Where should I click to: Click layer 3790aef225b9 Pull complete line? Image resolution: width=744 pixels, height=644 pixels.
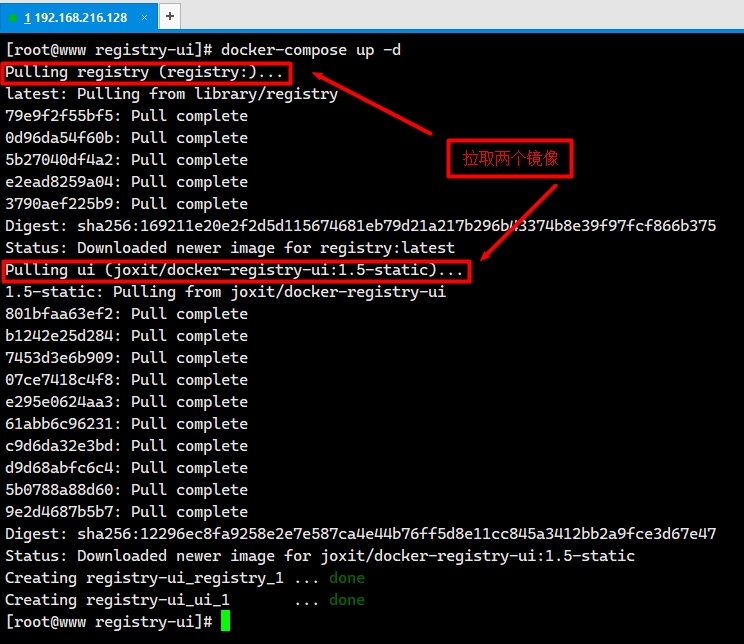(126, 204)
